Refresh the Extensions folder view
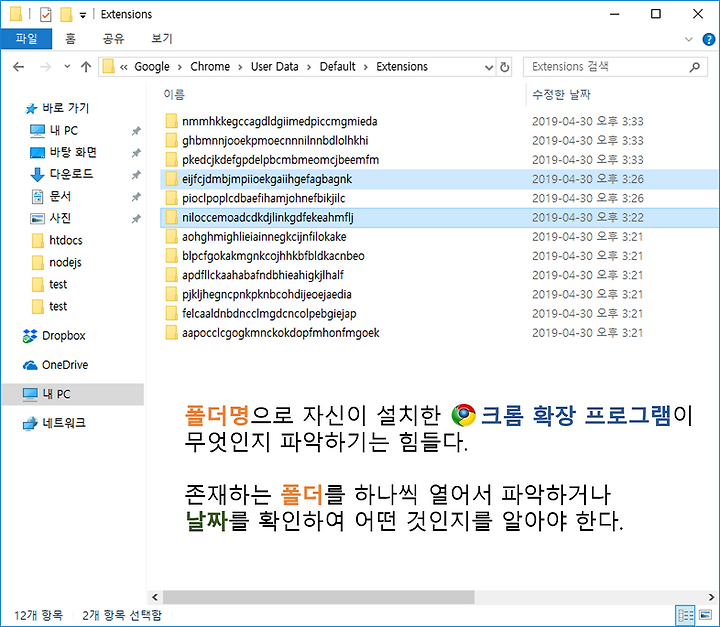Image resolution: width=720 pixels, height=627 pixels. pos(504,67)
